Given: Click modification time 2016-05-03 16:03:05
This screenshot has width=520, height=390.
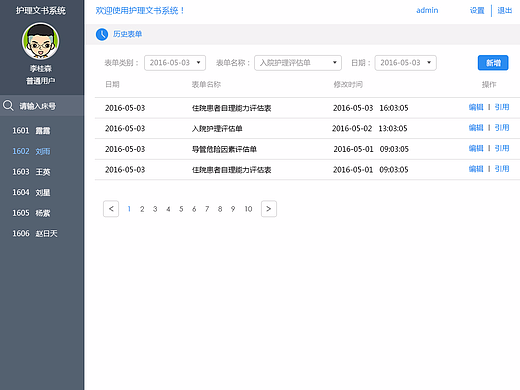Looking at the screenshot, I should click(x=371, y=108).
